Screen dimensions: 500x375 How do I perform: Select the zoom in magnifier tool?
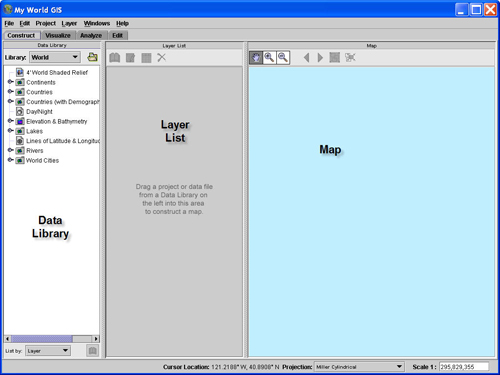[269, 57]
